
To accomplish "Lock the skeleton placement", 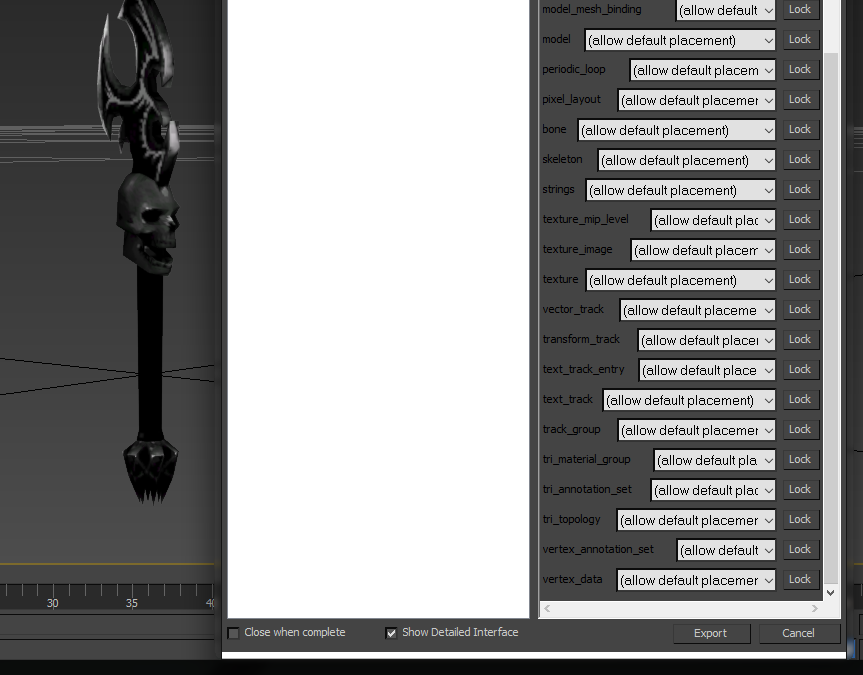I will tap(800, 160).
